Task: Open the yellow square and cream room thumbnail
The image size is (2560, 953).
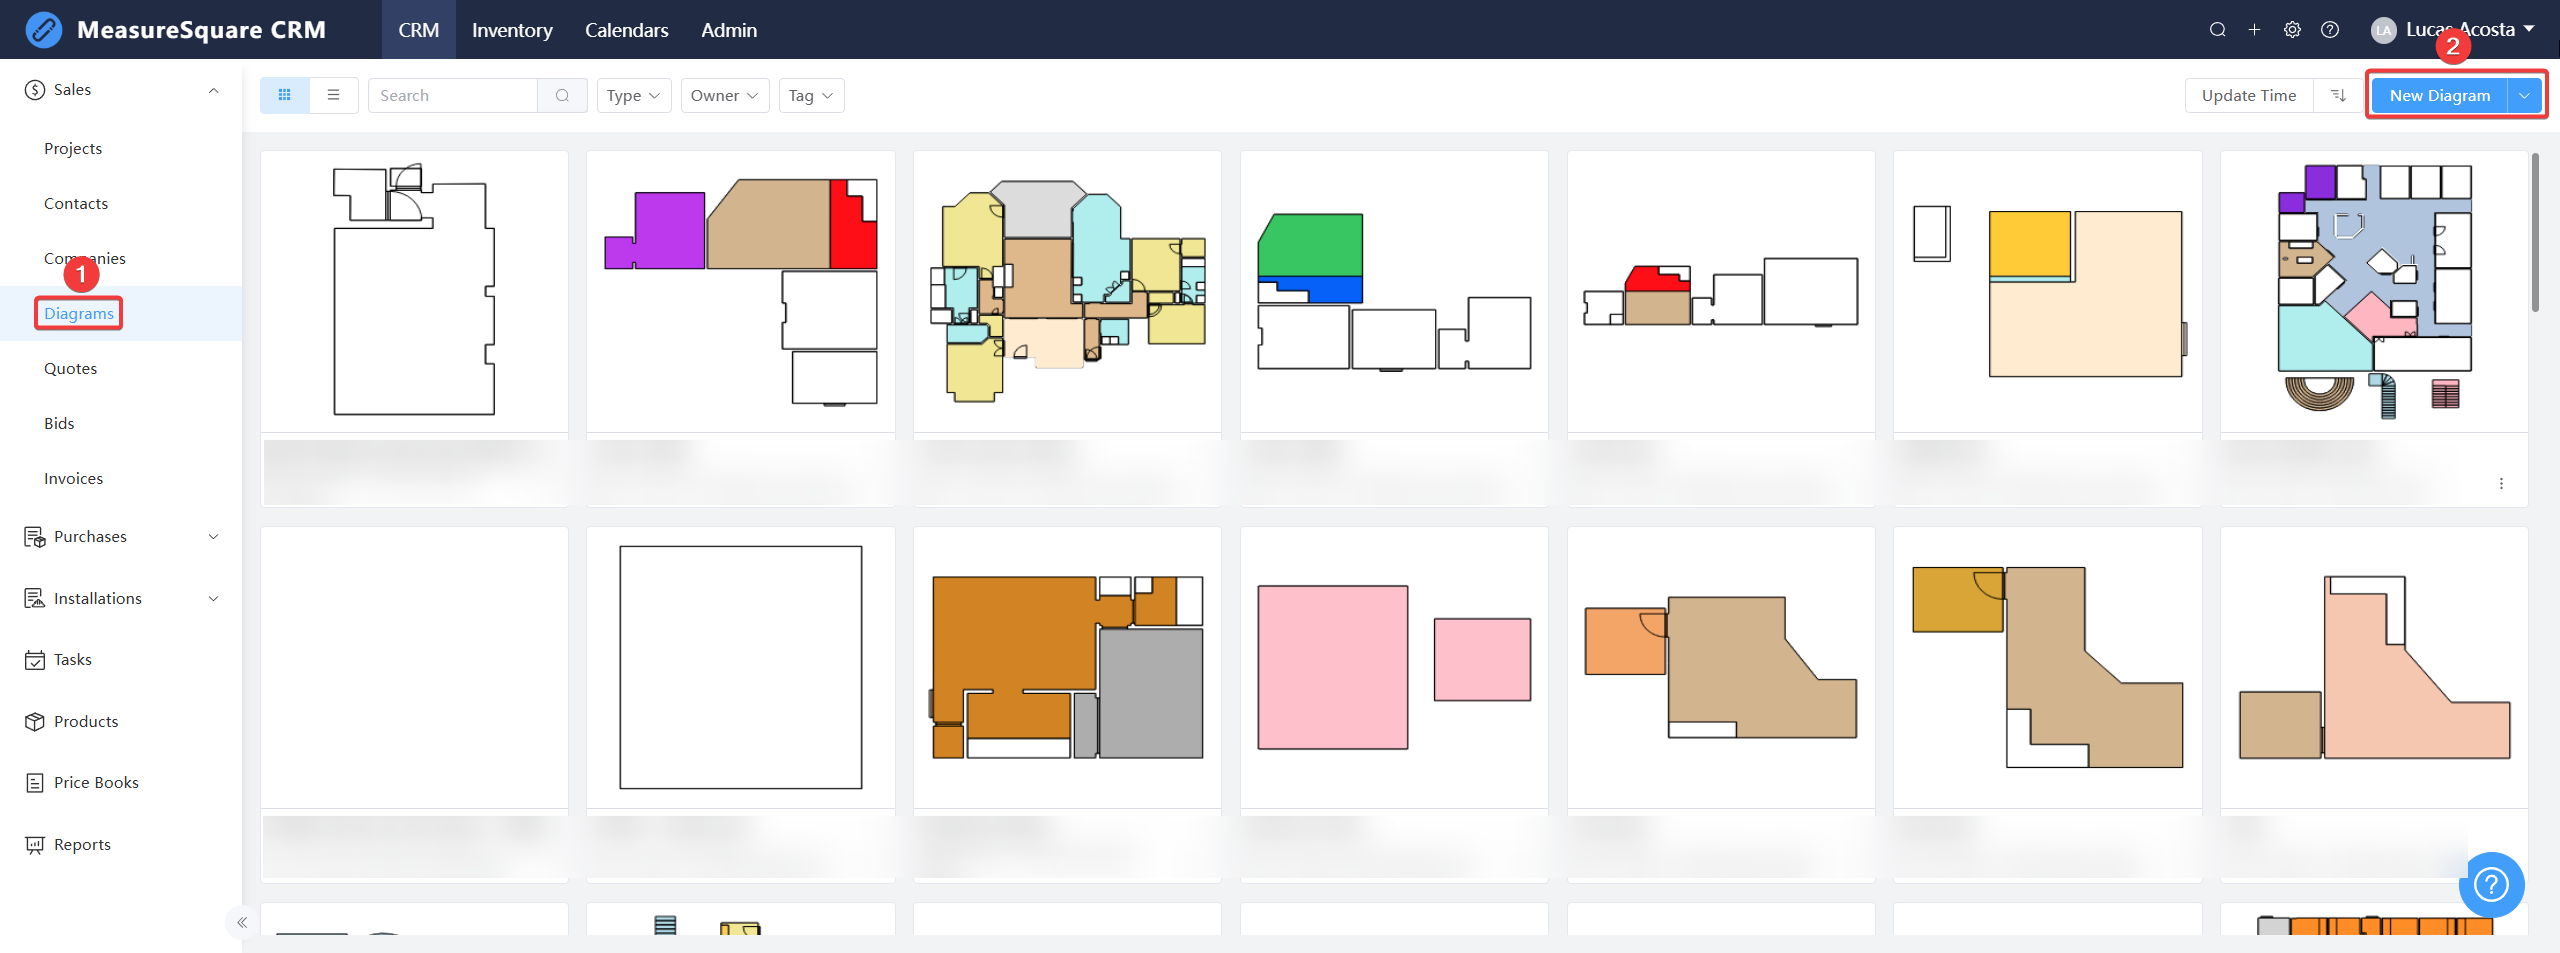Action: click(x=2047, y=291)
